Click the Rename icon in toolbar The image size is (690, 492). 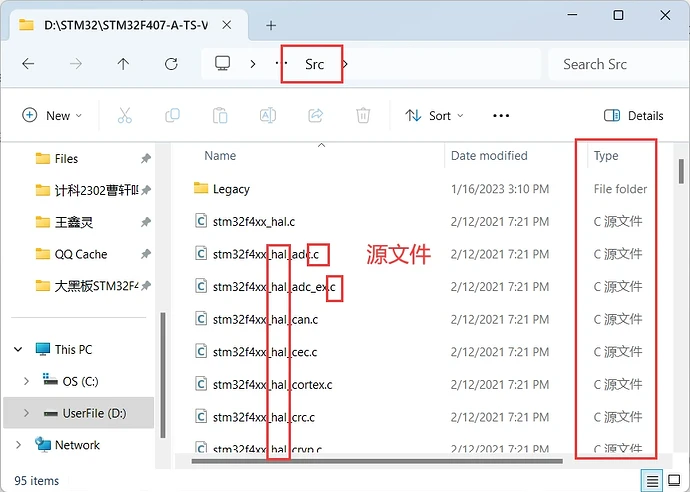click(x=268, y=115)
